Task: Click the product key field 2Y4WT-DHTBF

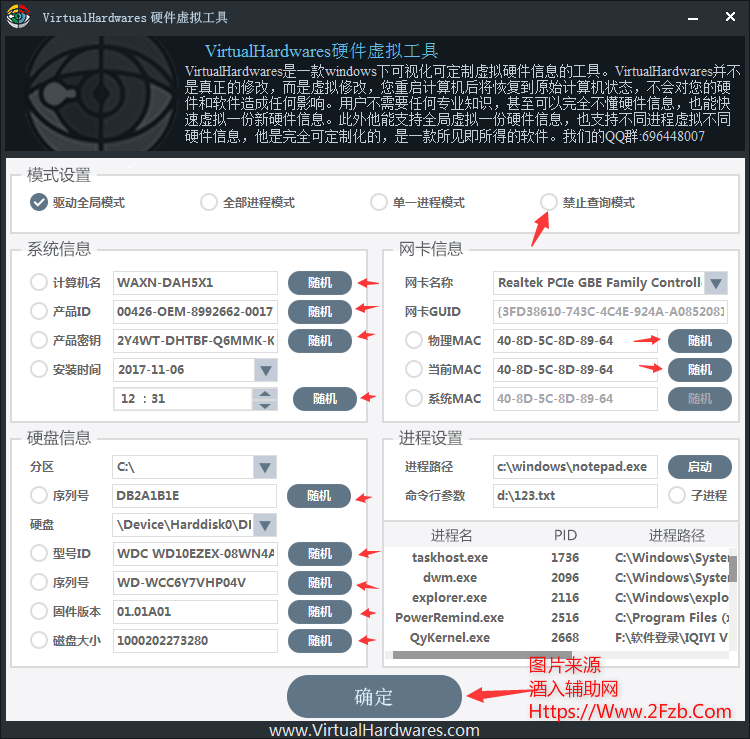Action: click(x=195, y=341)
